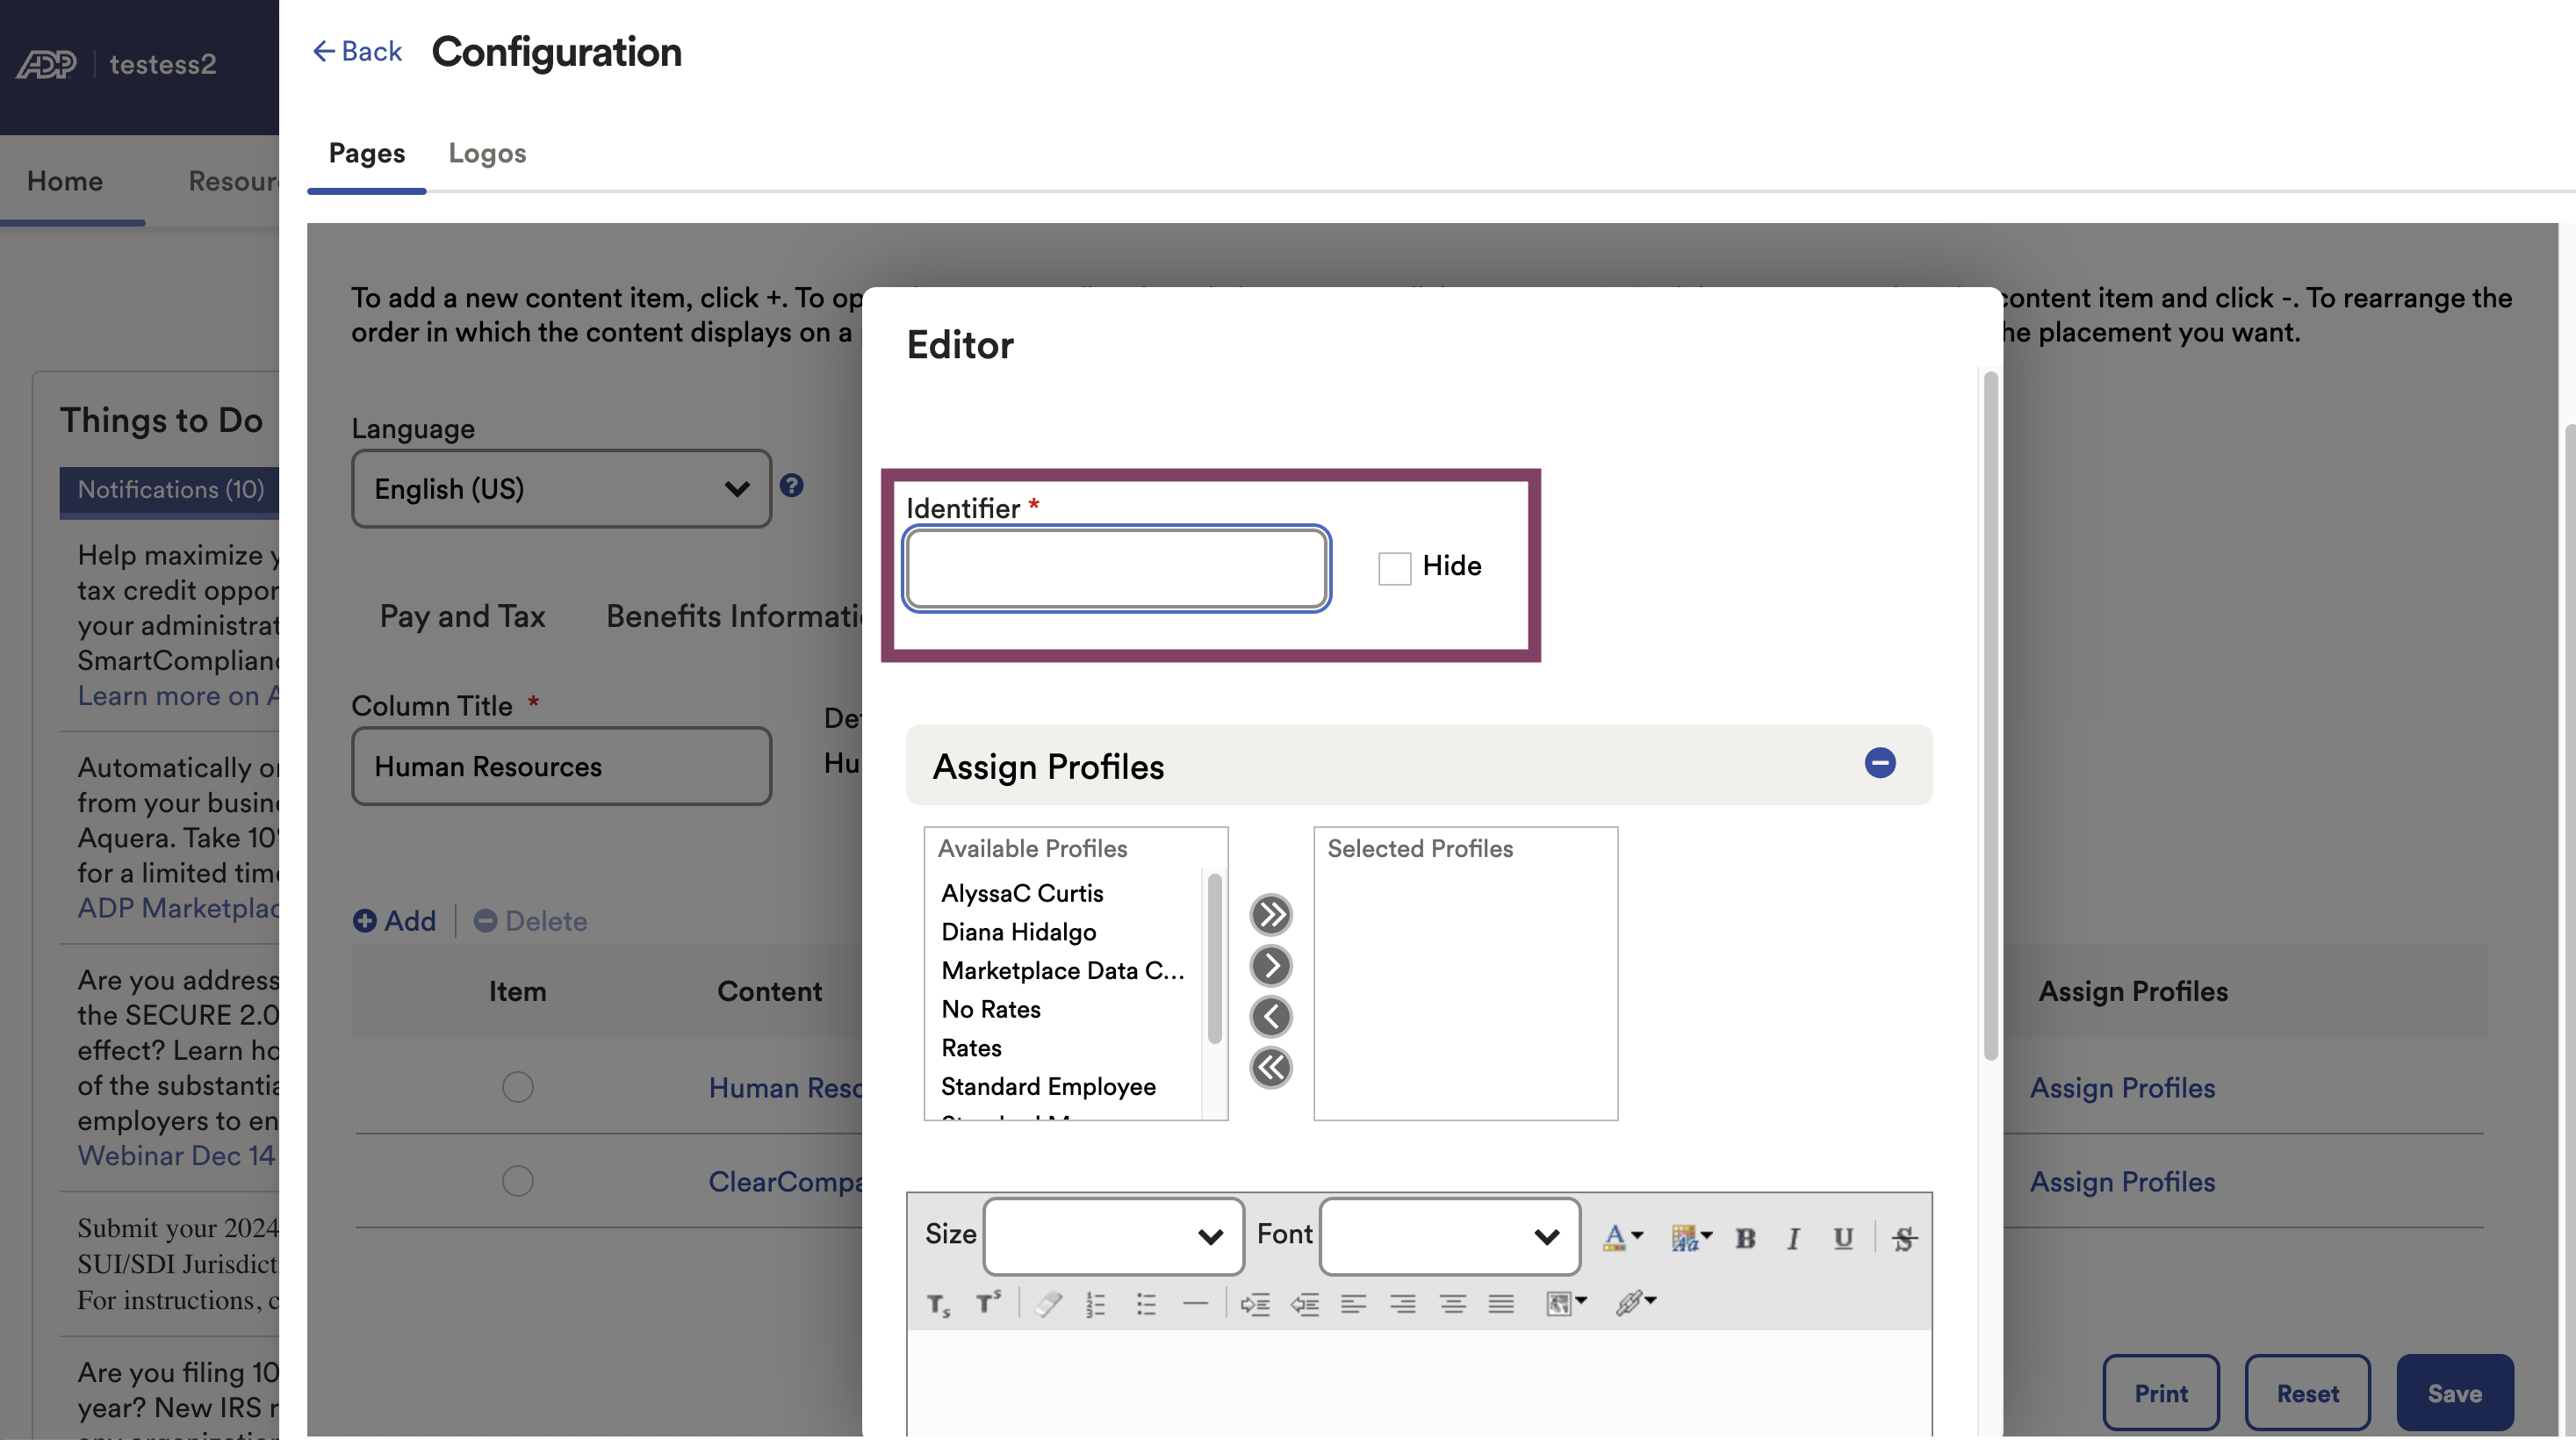Viewport: 2576px width, 1440px height.
Task: Open the Notifications (10) tab
Action: (170, 490)
